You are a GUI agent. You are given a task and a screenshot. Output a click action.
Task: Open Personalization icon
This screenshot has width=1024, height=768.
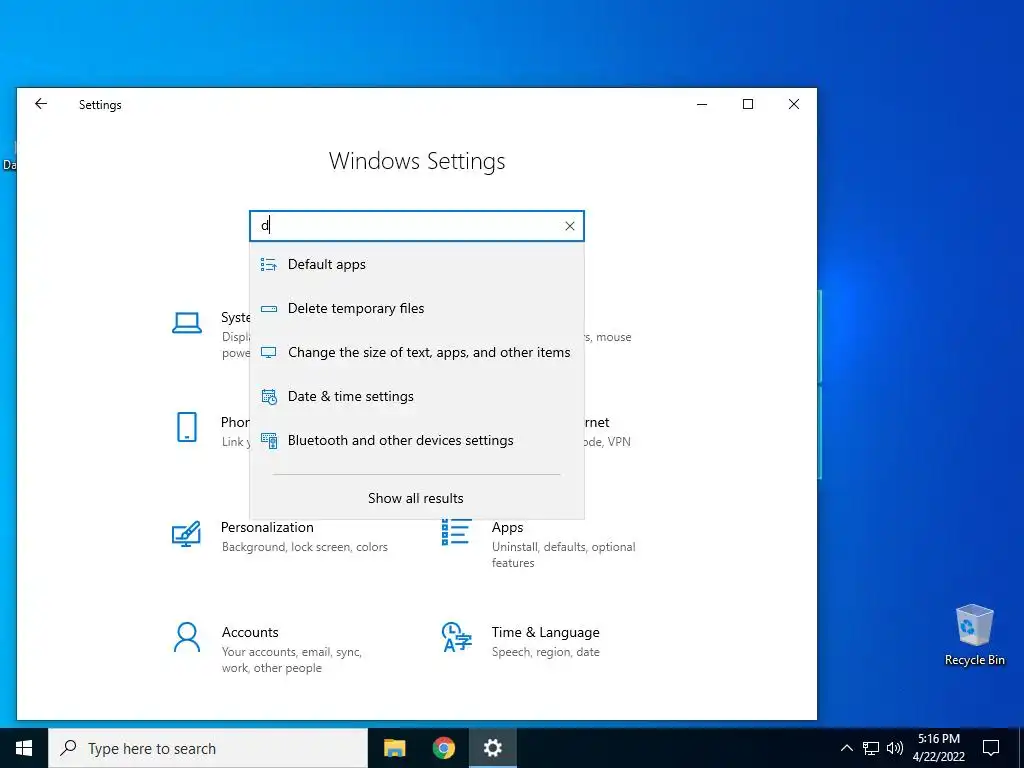[x=186, y=534]
